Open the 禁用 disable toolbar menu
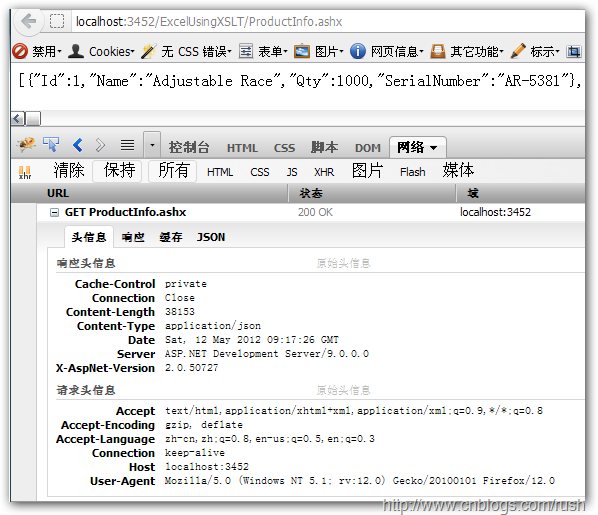The width and height of the screenshot is (598, 515). 37,51
